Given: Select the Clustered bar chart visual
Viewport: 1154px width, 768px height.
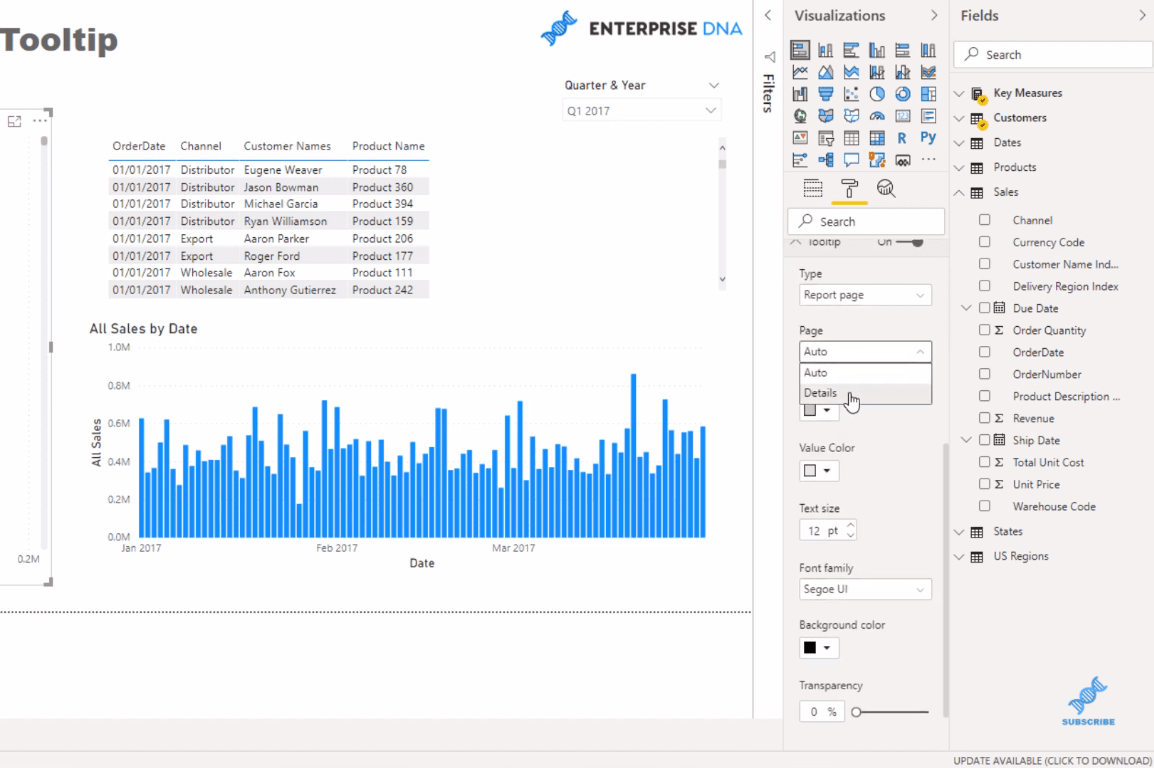Looking at the screenshot, I should [852, 50].
